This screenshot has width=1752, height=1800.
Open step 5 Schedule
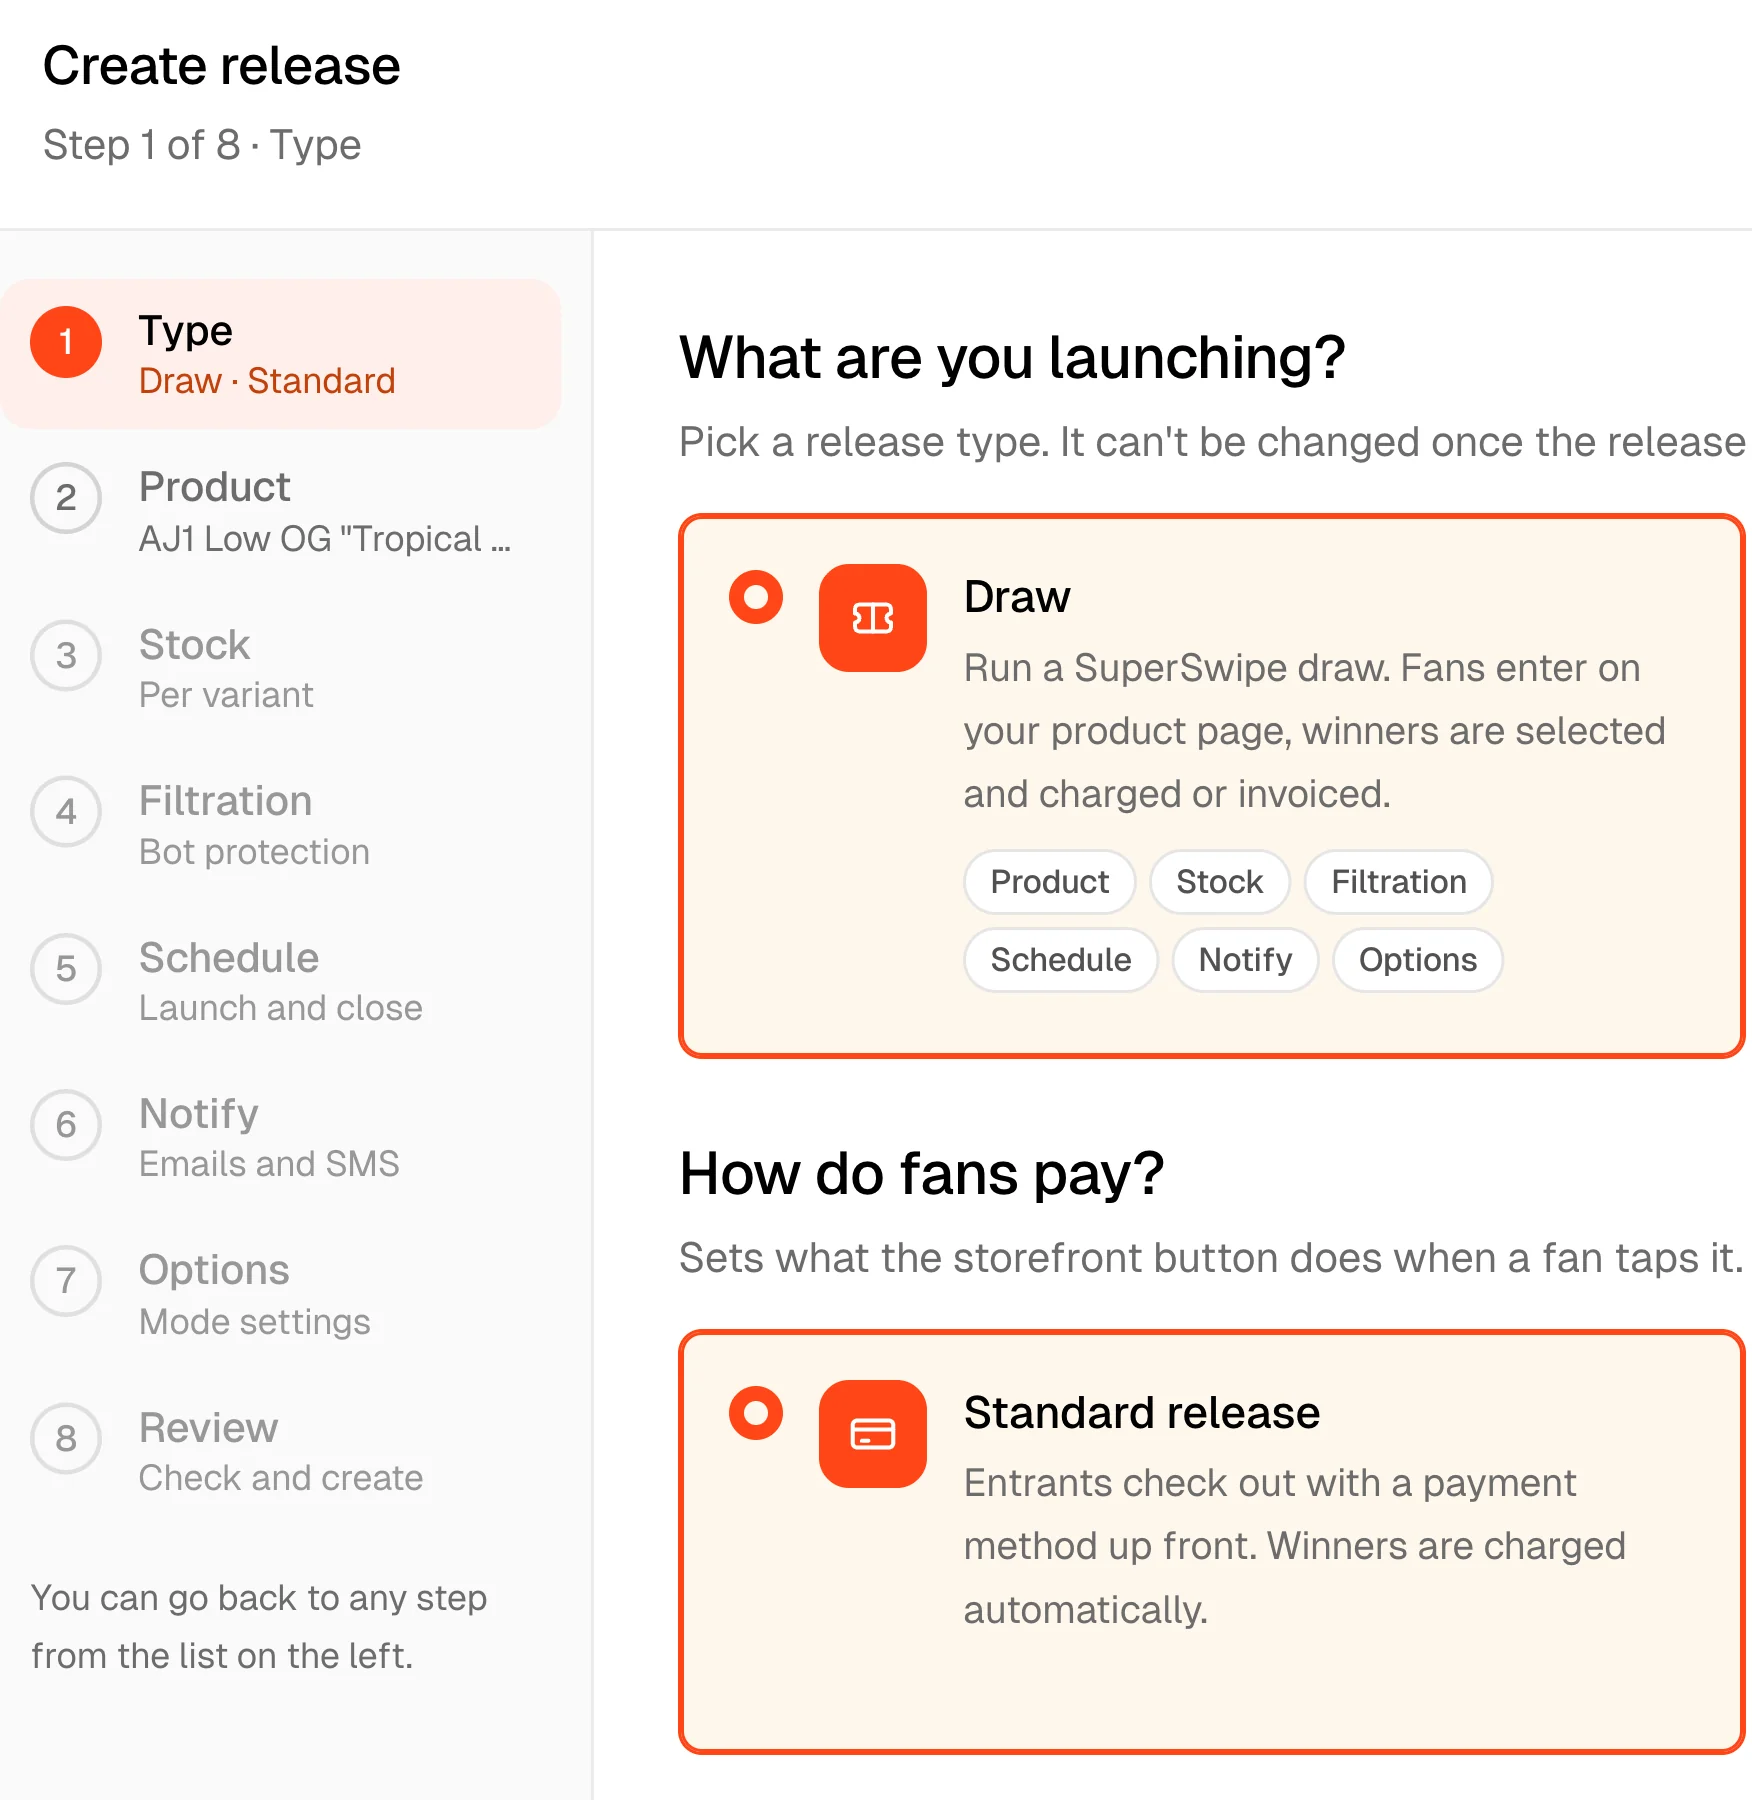[x=281, y=981]
